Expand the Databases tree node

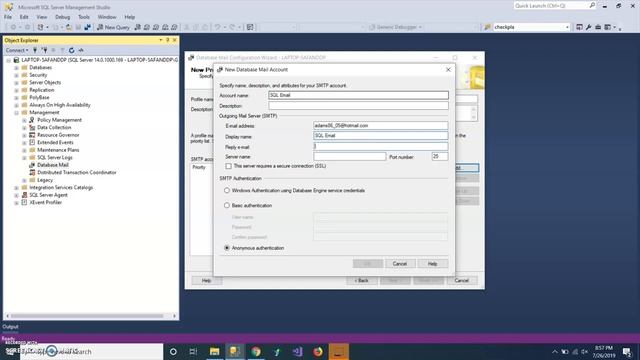pos(16,68)
